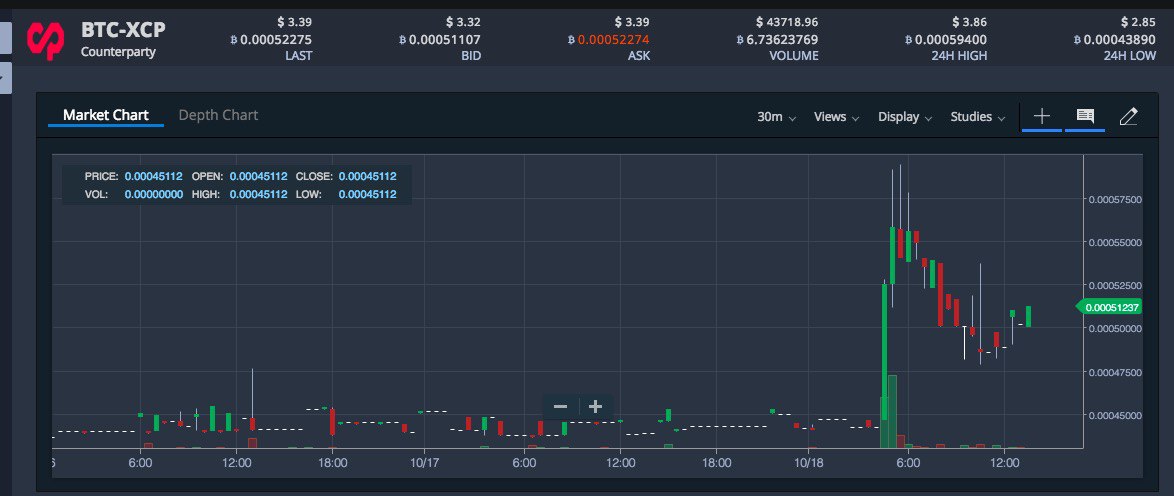1174x496 pixels.
Task: Toggle the chart info tooltip icon
Action: (1085, 116)
